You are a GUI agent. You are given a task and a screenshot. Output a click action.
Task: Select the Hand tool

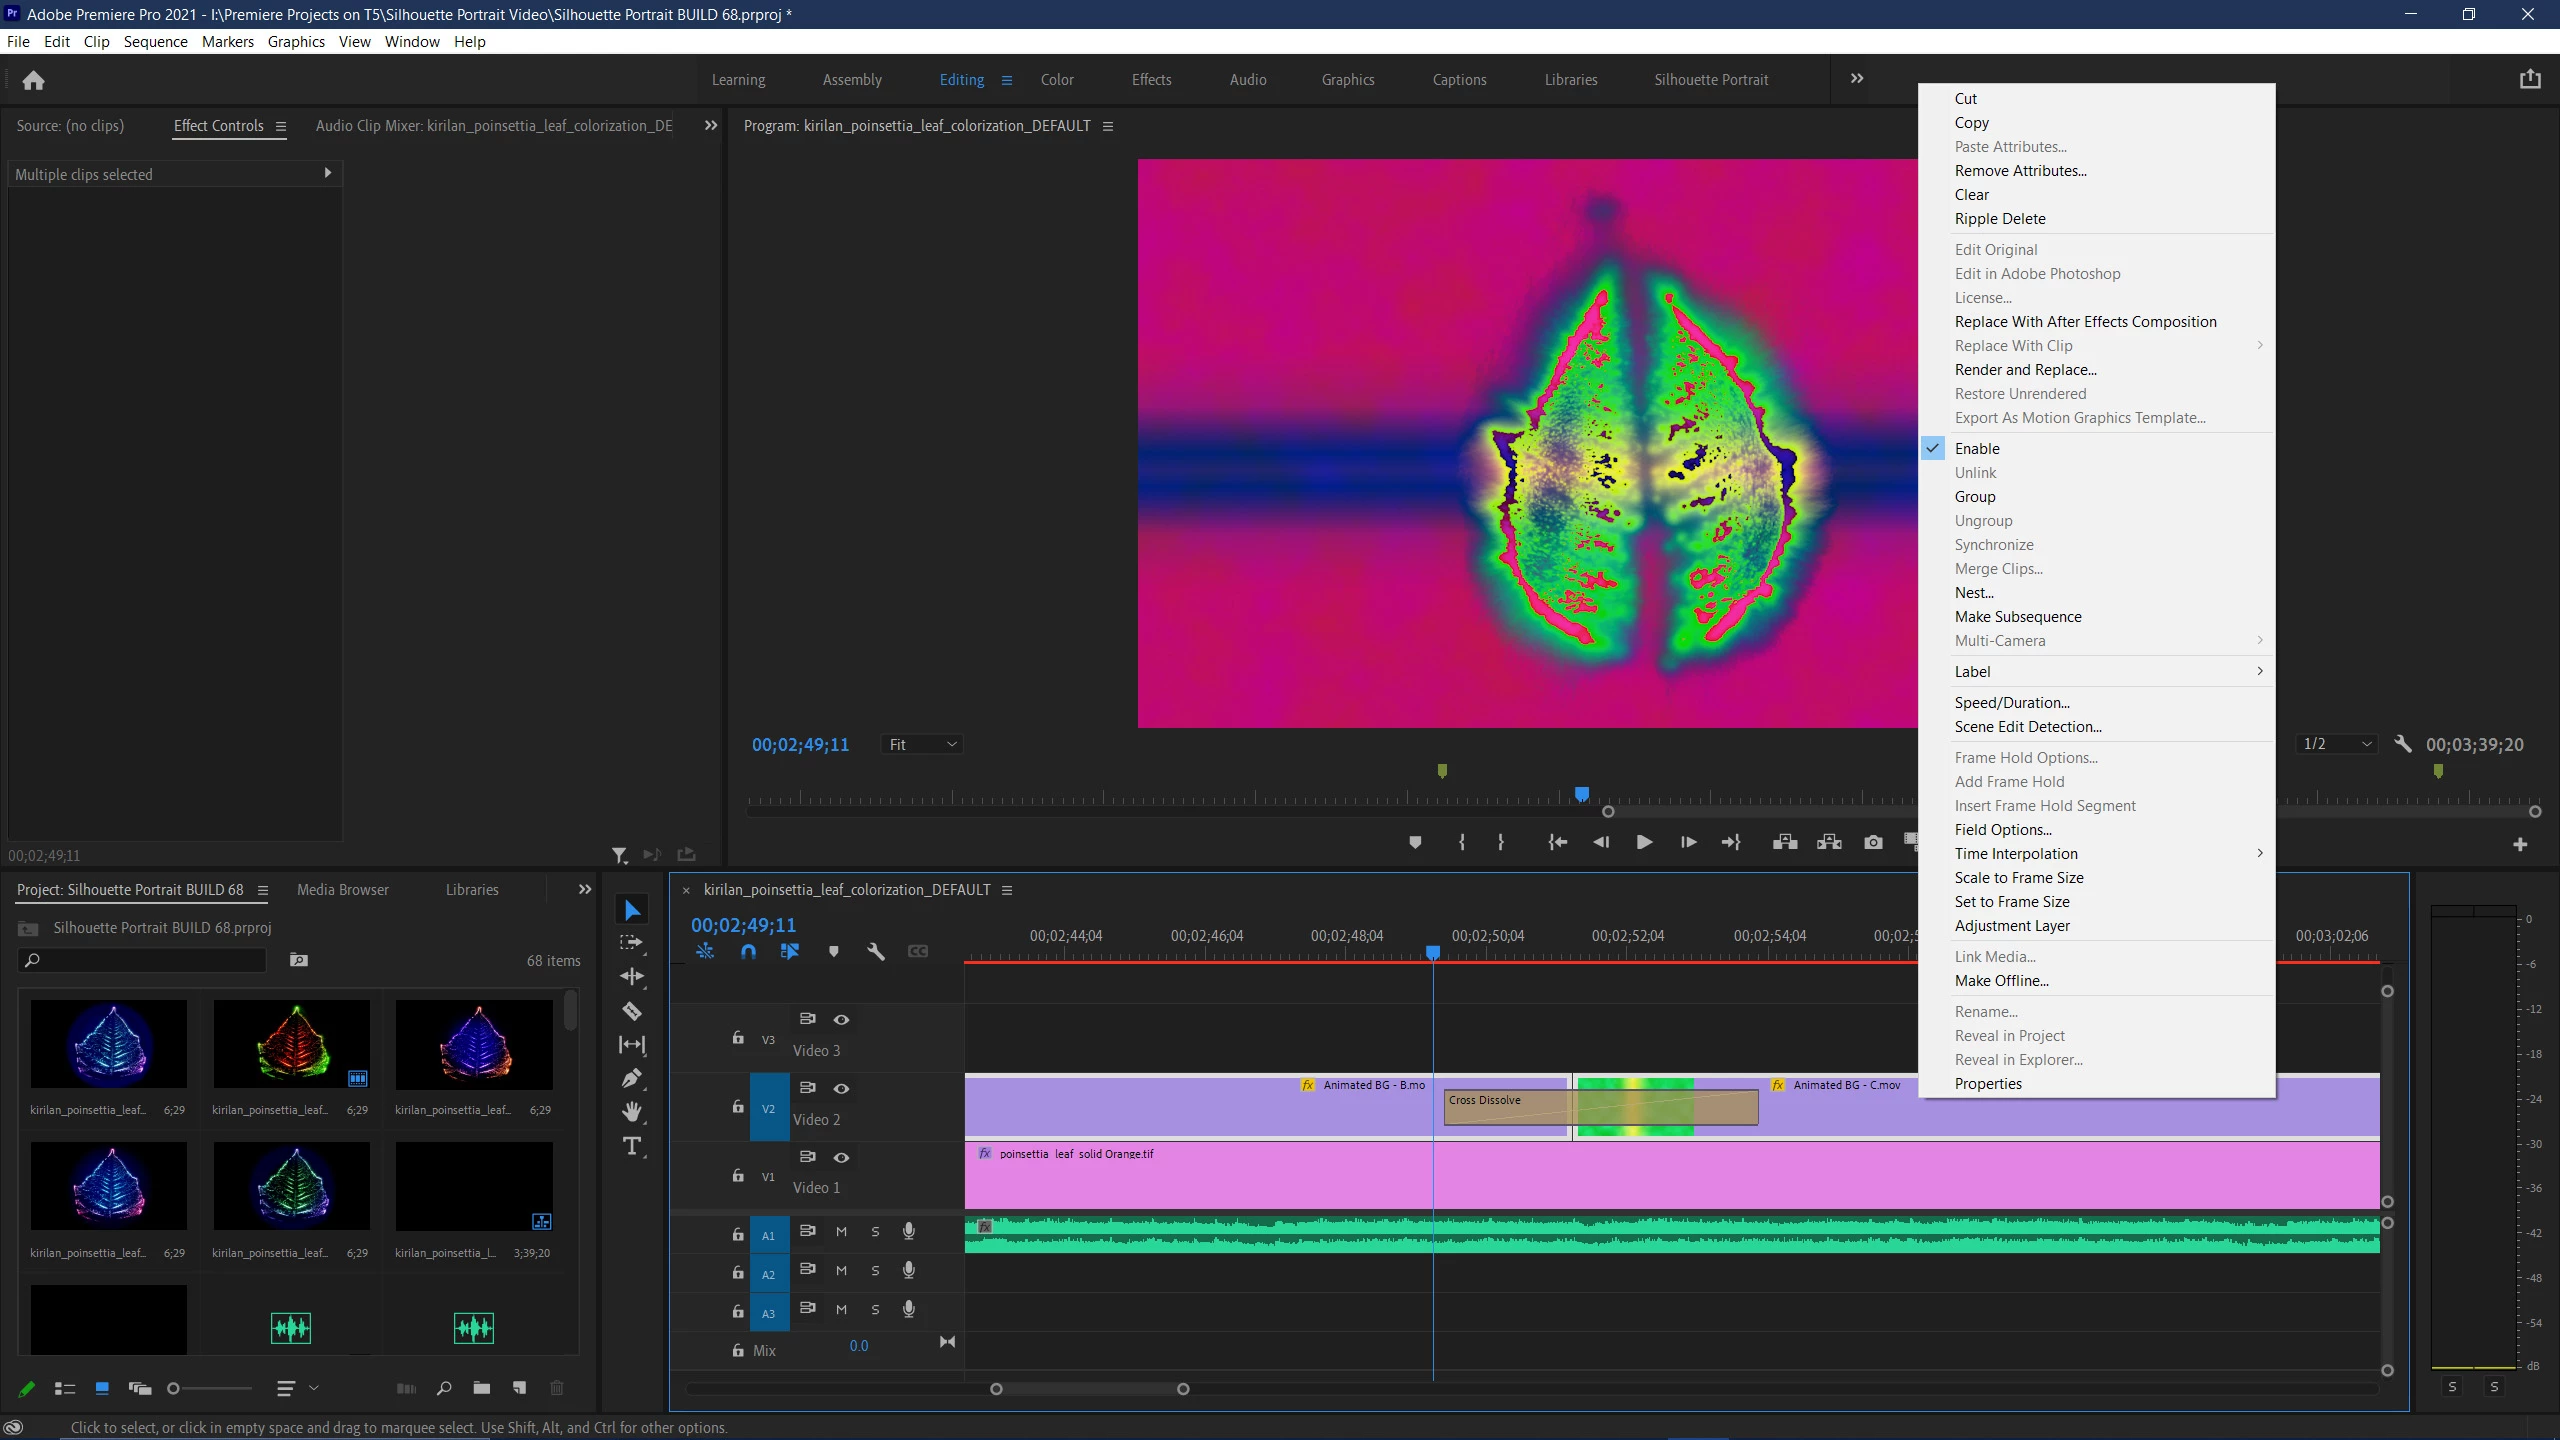point(631,1112)
